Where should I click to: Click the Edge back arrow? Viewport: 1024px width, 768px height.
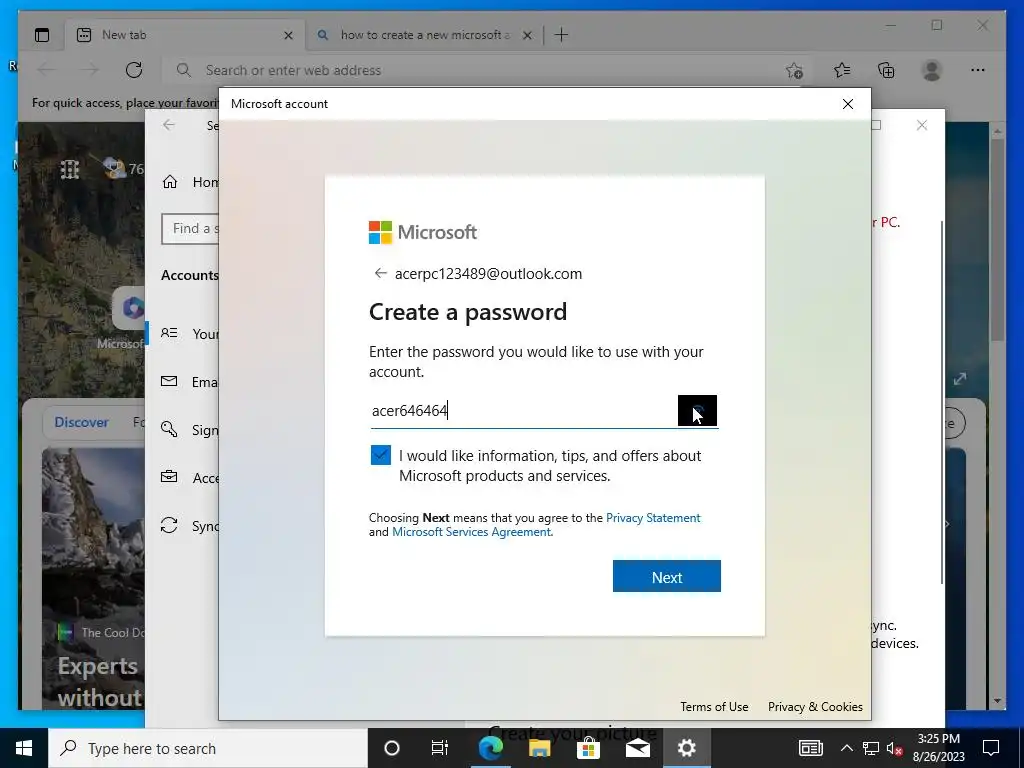pos(46,70)
